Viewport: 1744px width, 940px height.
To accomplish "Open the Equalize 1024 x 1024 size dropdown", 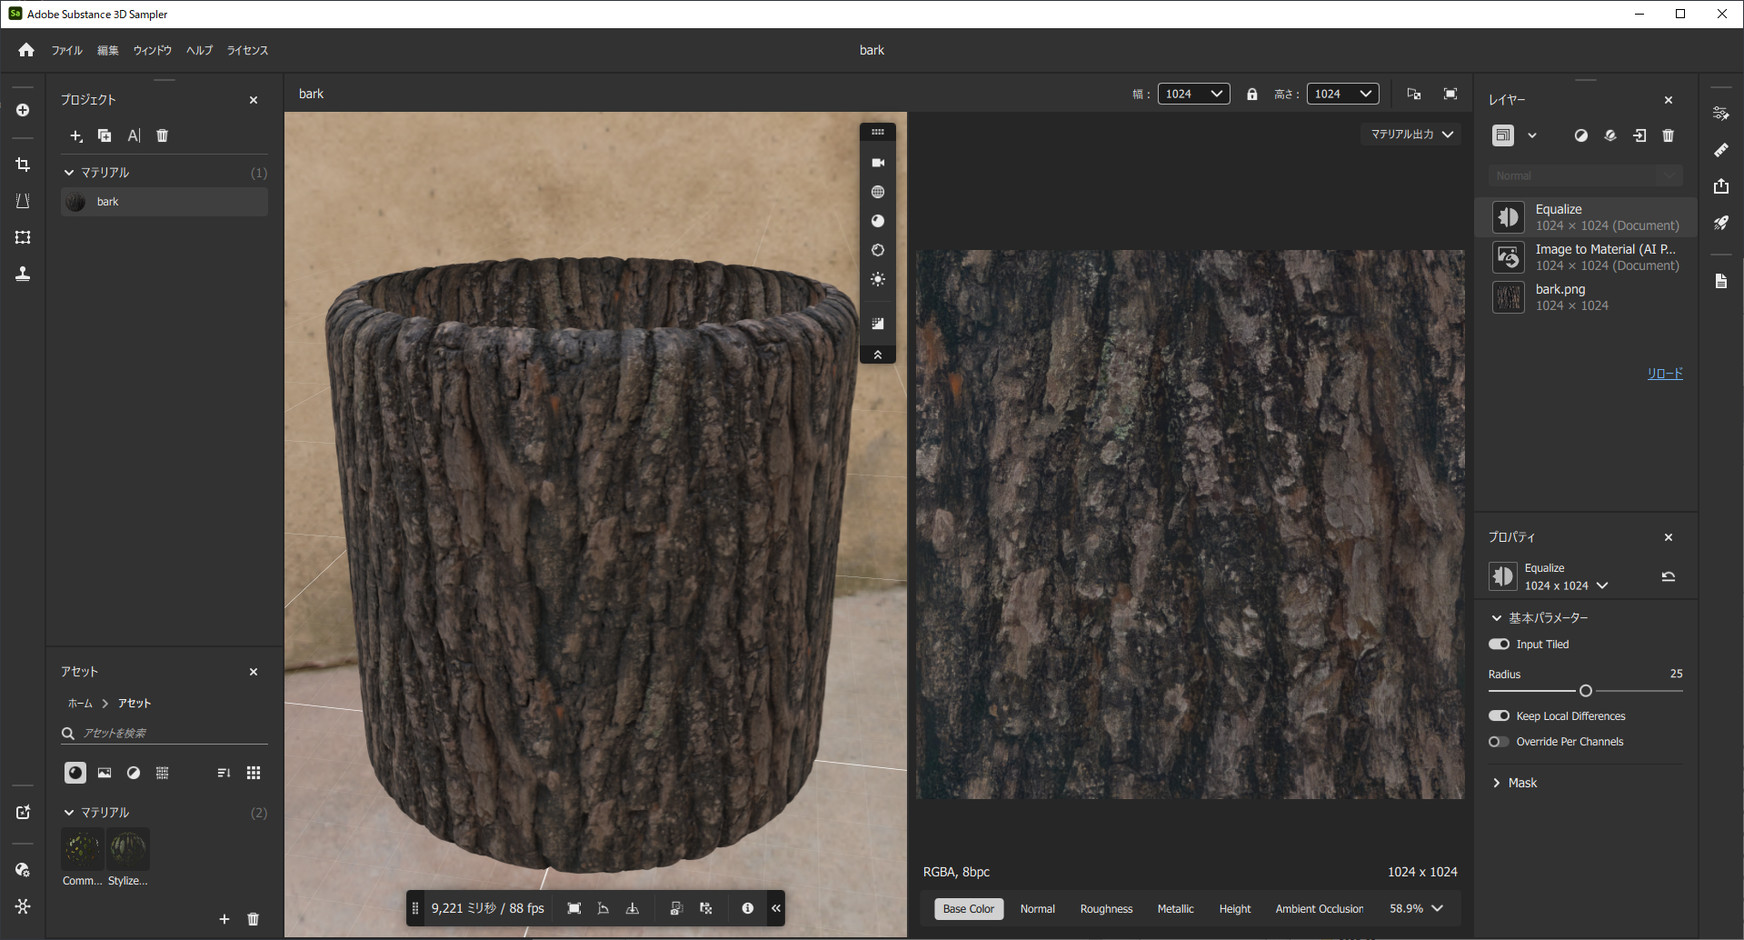I will click(1567, 586).
